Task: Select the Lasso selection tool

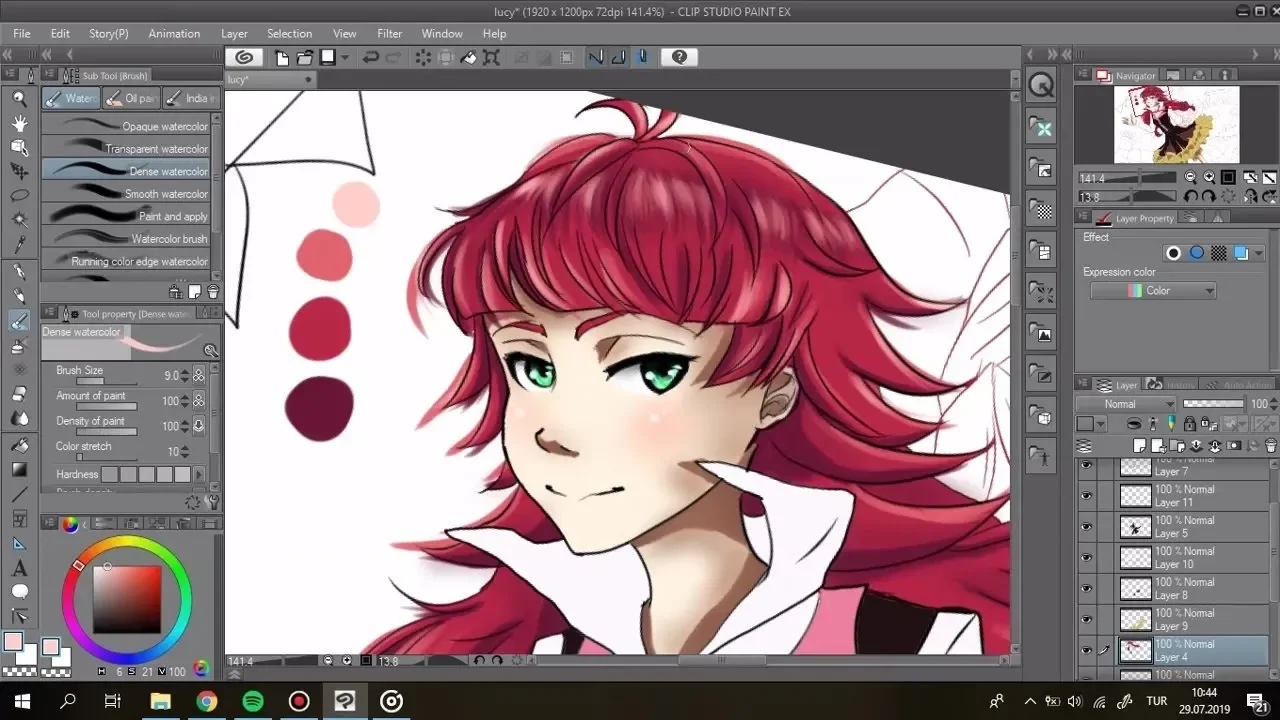Action: click(x=19, y=195)
